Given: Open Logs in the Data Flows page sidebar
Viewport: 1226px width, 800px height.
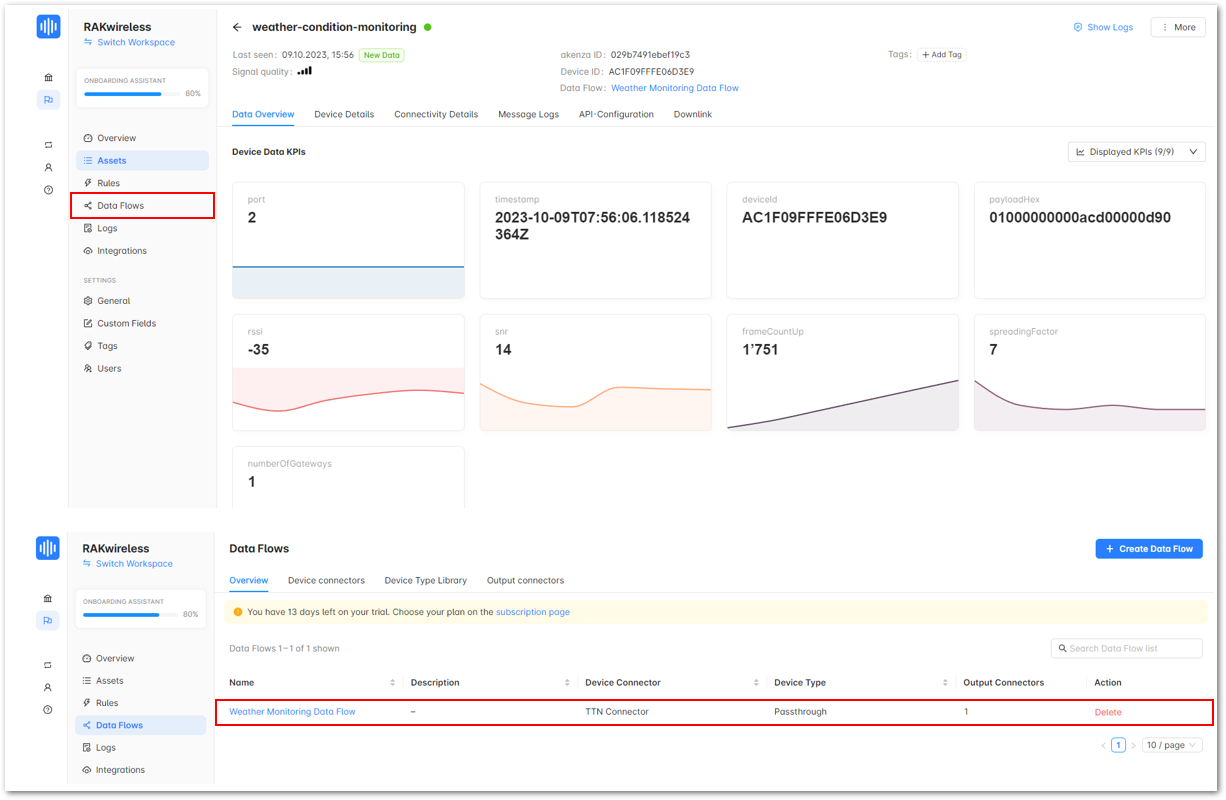Looking at the screenshot, I should click(x=141, y=747).
